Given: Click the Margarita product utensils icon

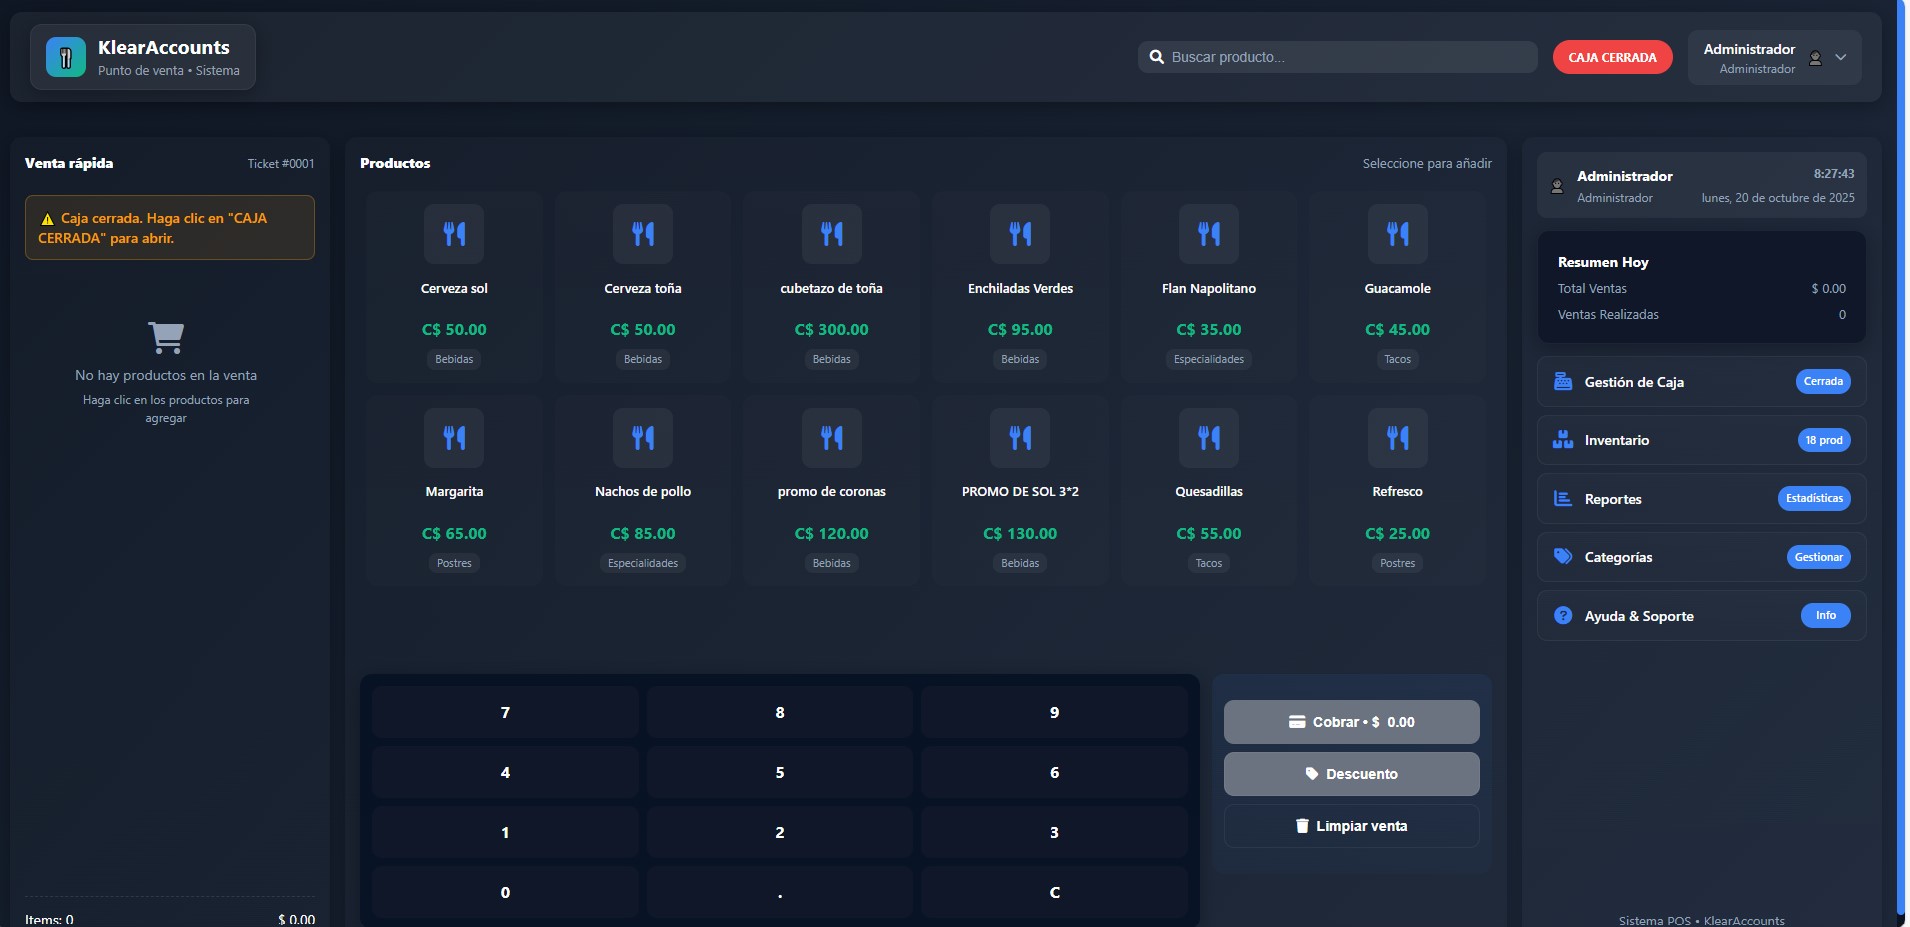Looking at the screenshot, I should tap(454, 438).
